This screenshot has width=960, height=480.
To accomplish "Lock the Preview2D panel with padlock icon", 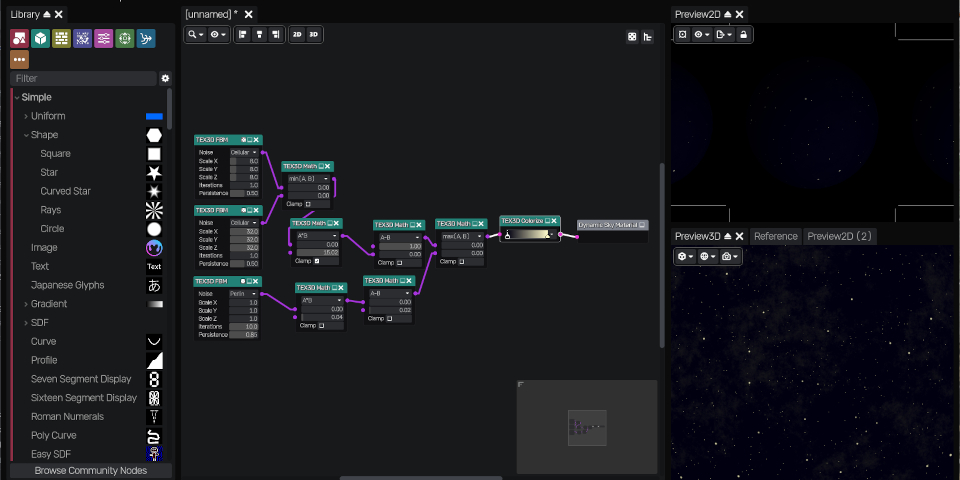I will [x=743, y=35].
